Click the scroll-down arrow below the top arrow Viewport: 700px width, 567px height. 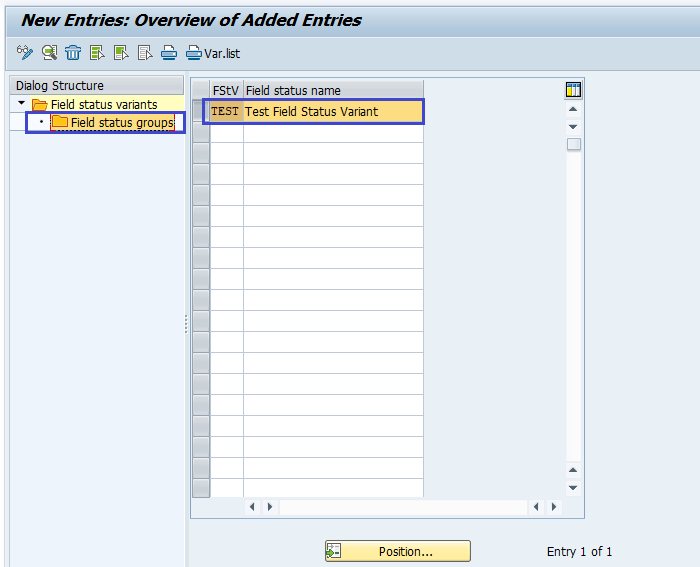pos(573,127)
